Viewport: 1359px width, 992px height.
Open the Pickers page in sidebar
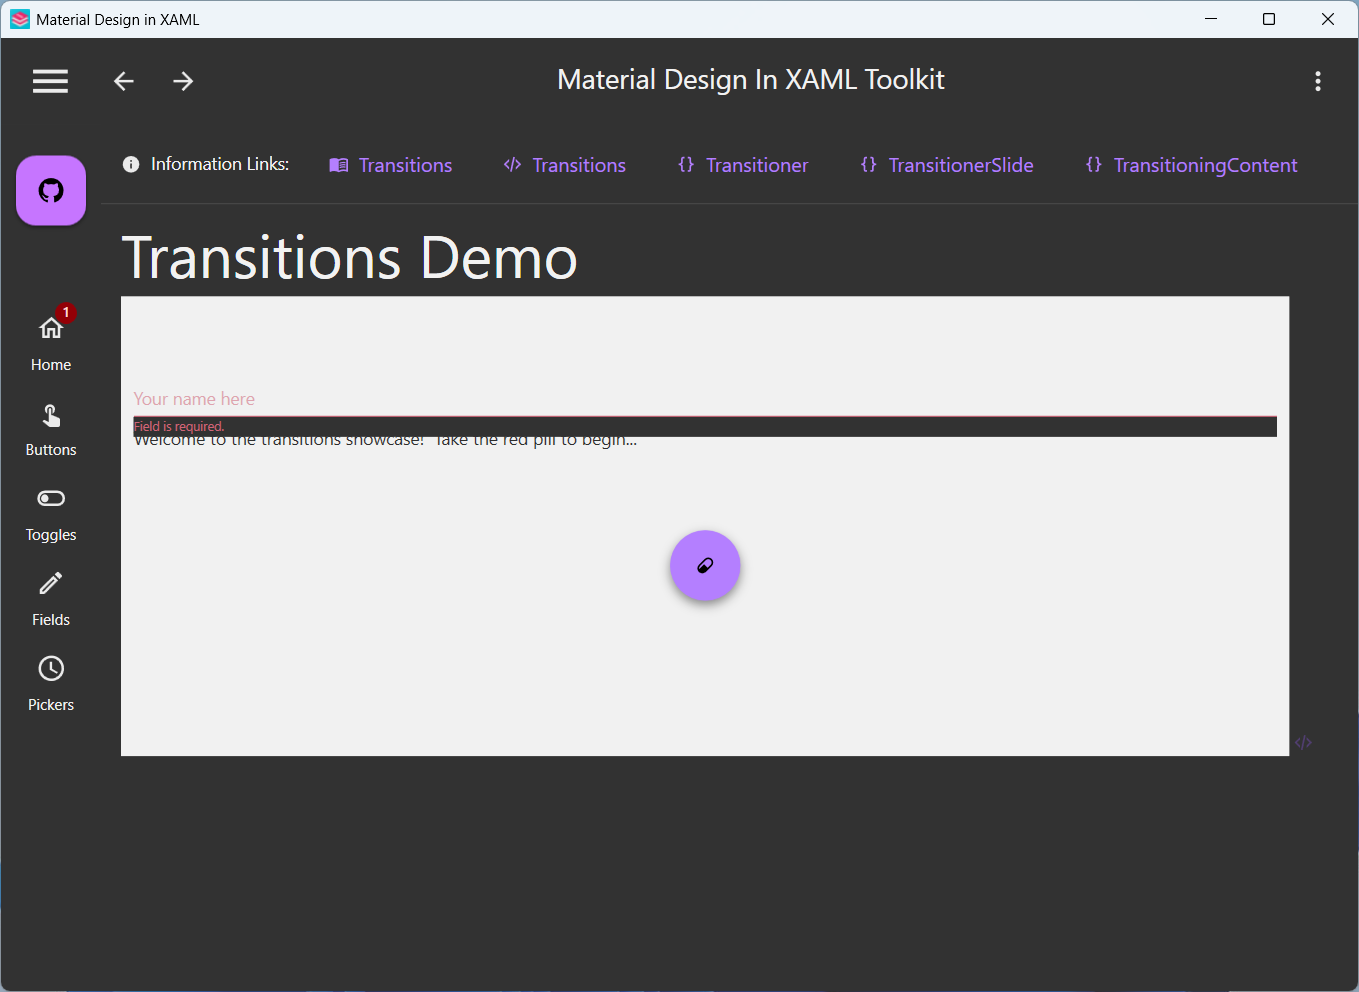coord(51,685)
